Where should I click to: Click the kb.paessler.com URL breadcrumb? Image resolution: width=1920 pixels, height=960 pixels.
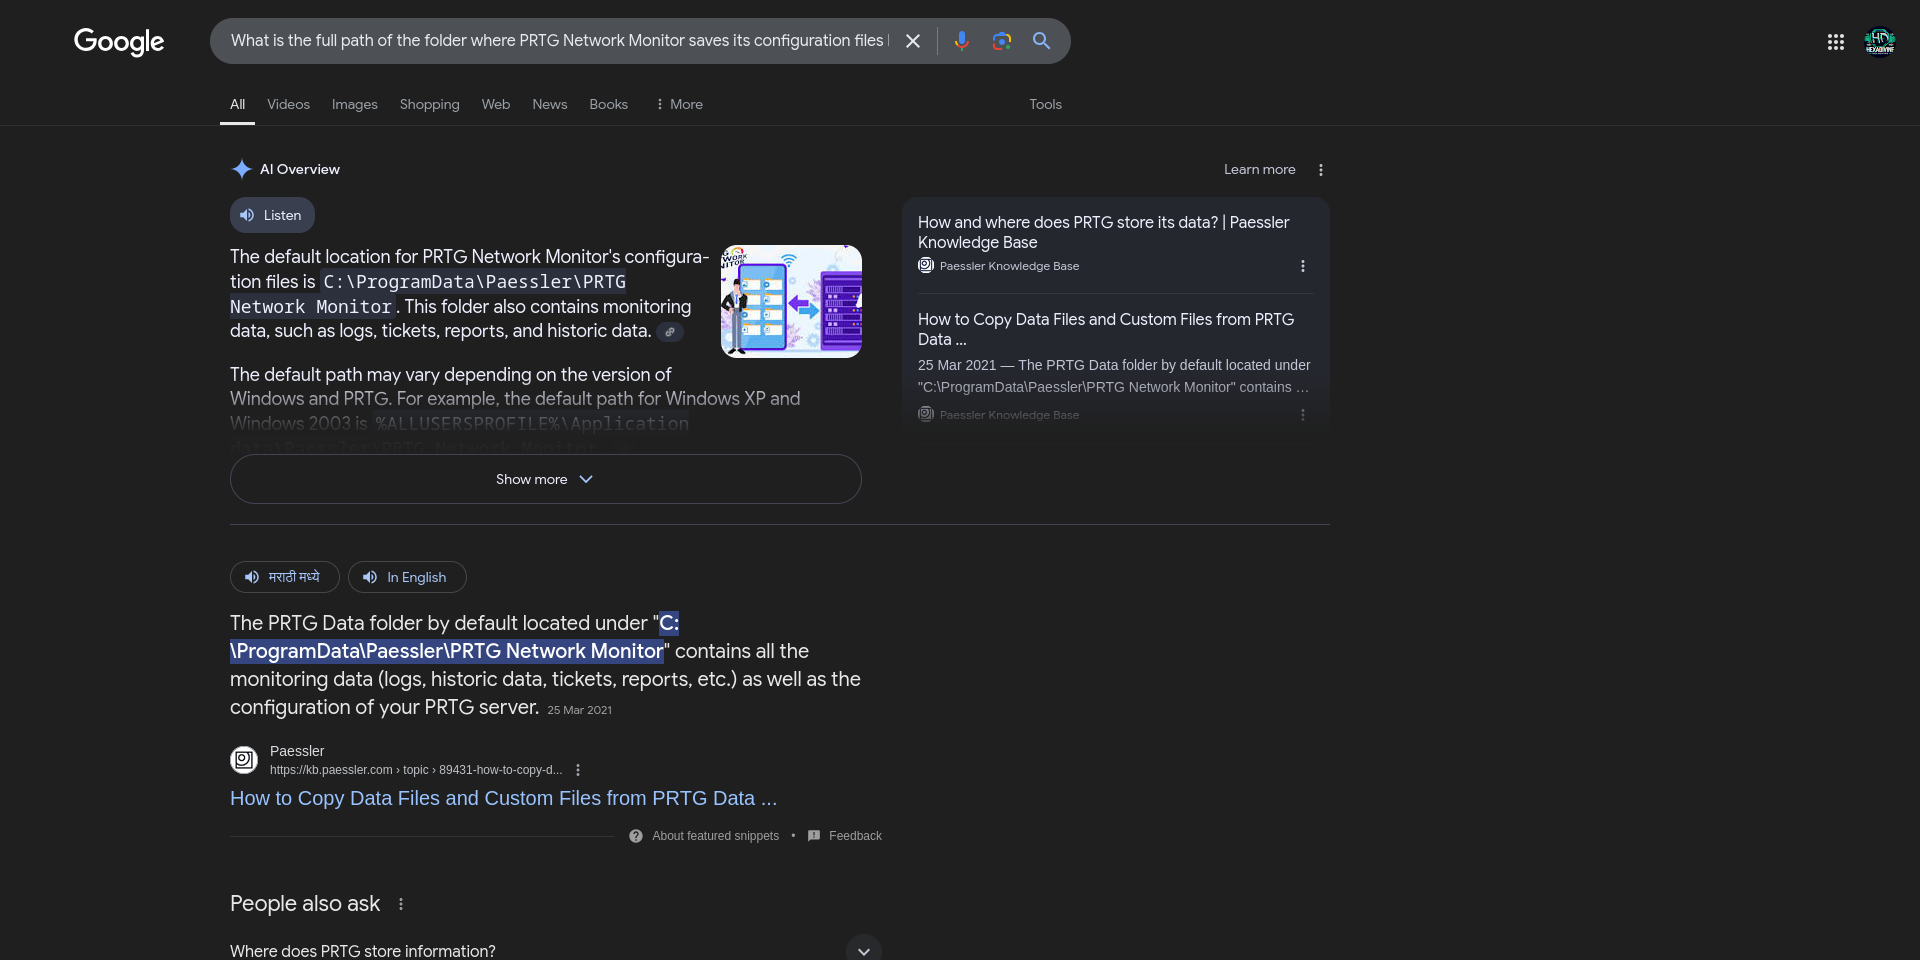coord(416,770)
